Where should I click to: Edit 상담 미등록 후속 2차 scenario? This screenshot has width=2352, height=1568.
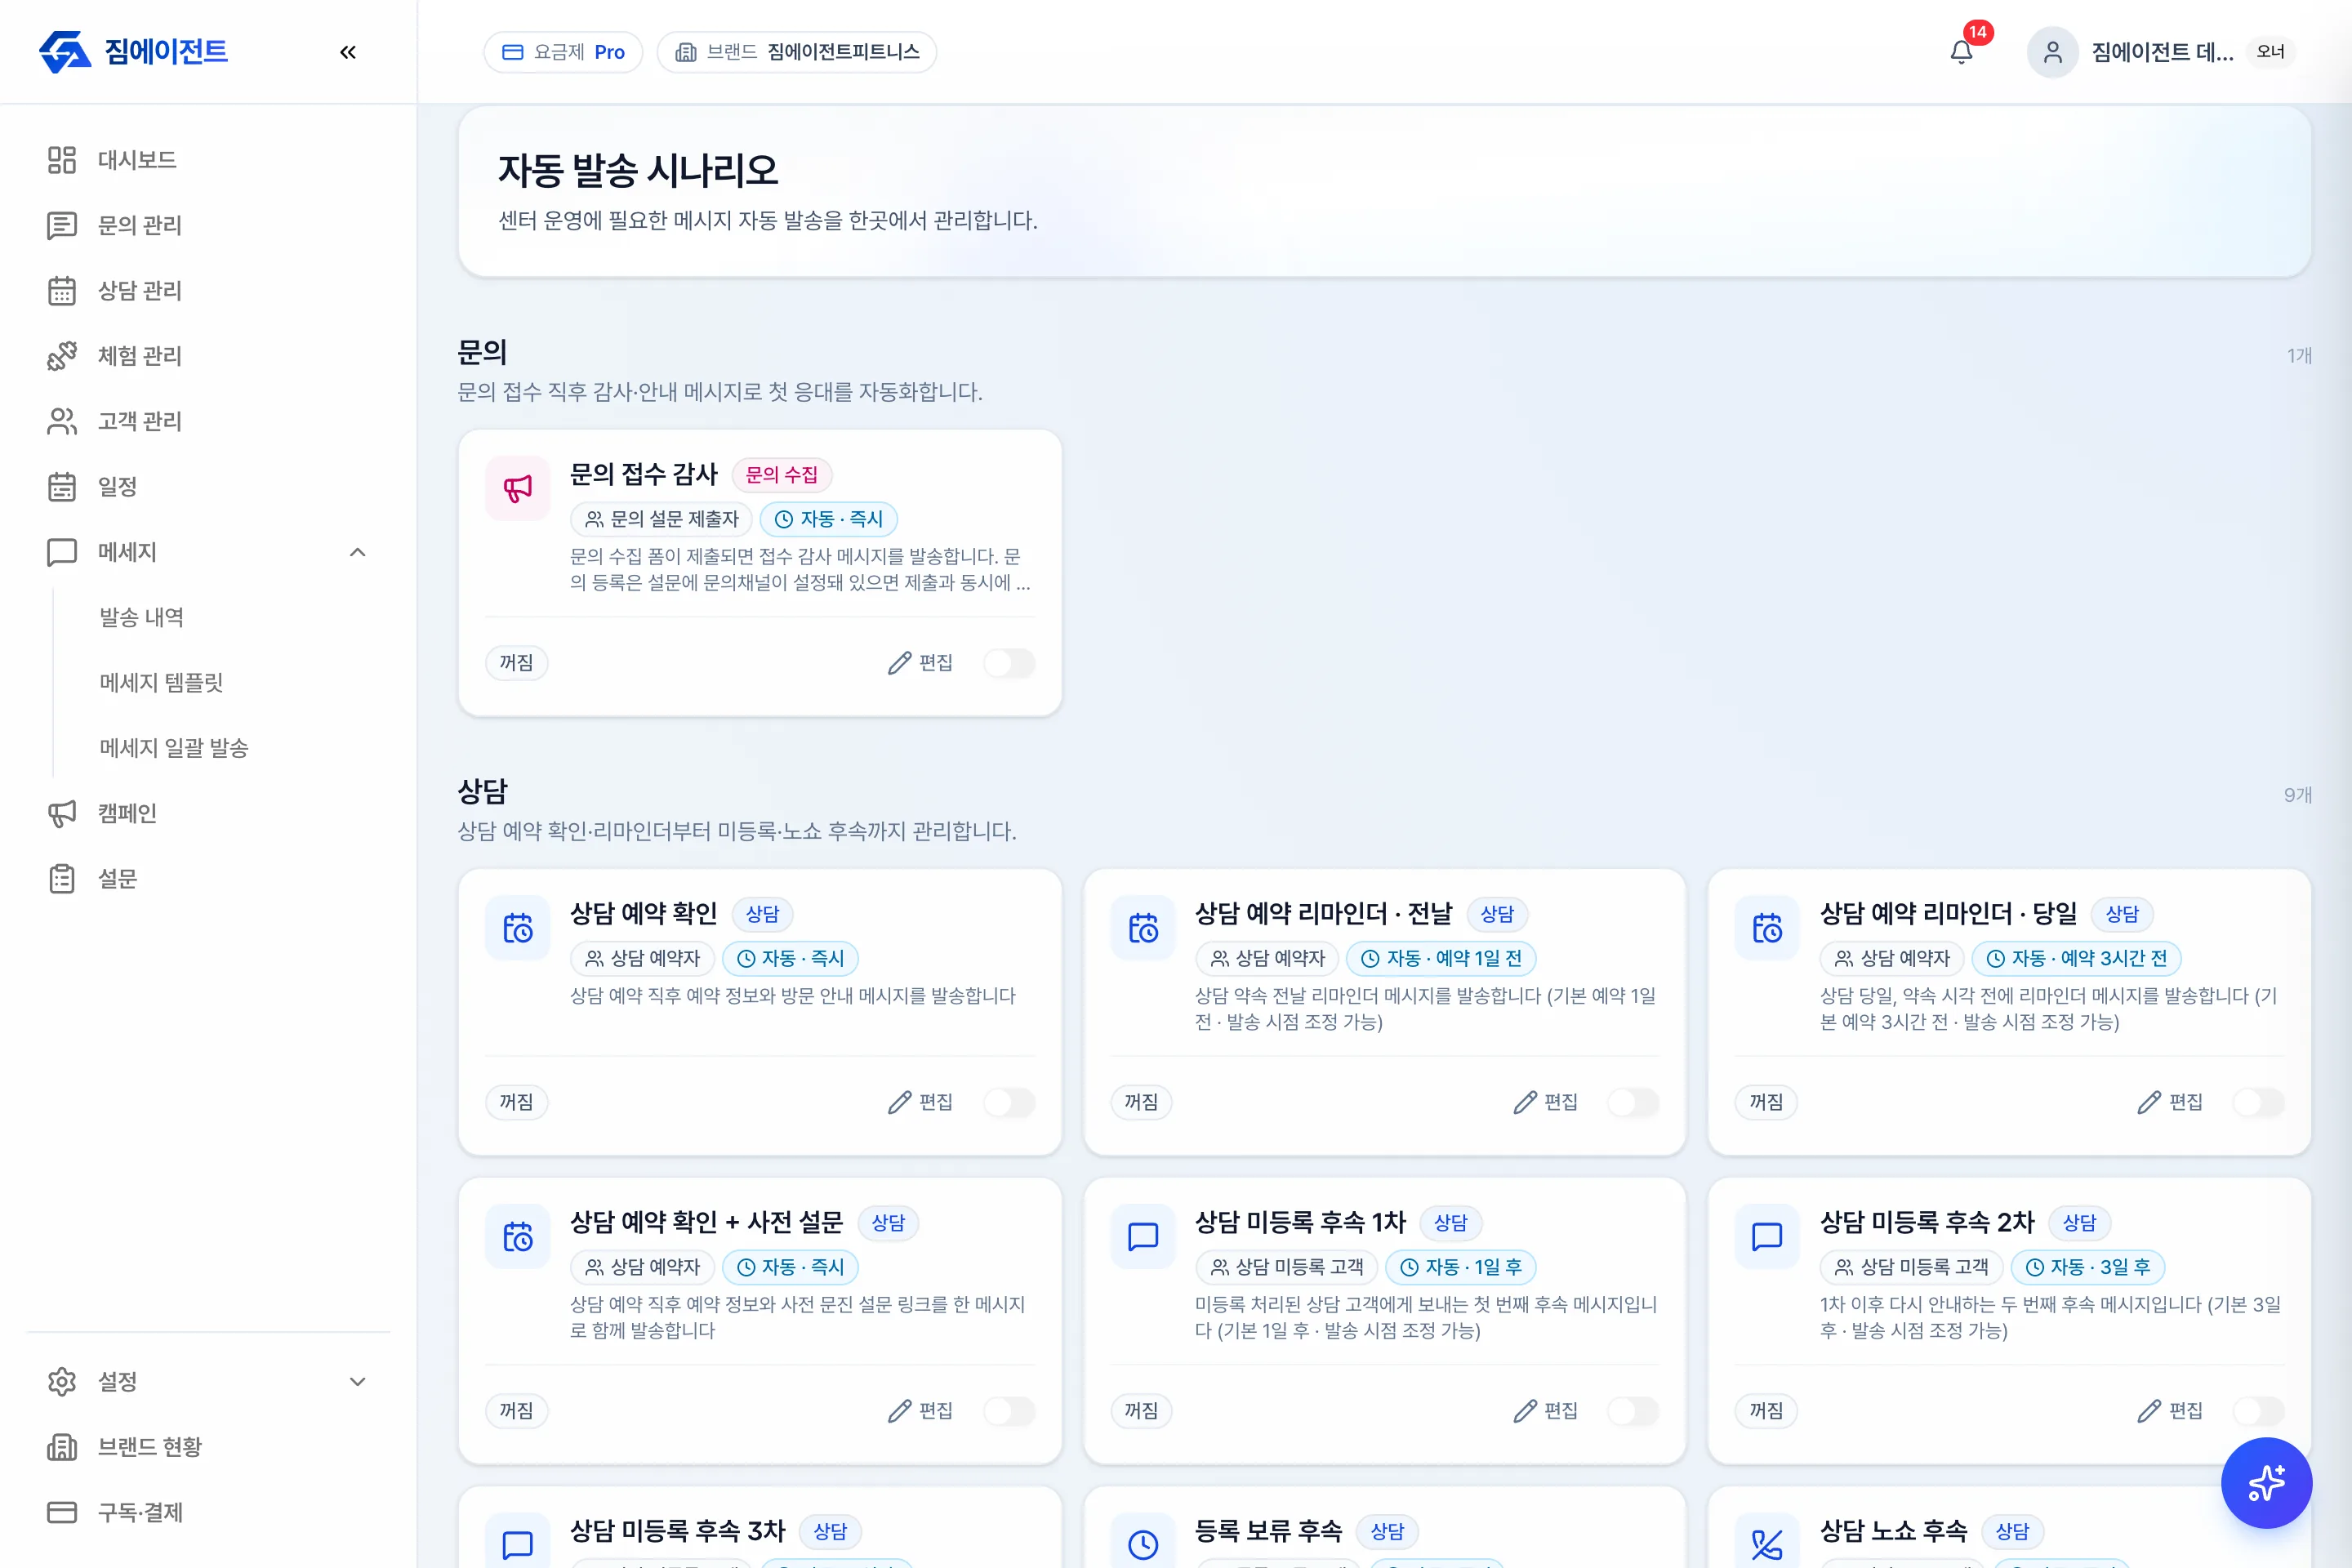[x=2170, y=1411]
